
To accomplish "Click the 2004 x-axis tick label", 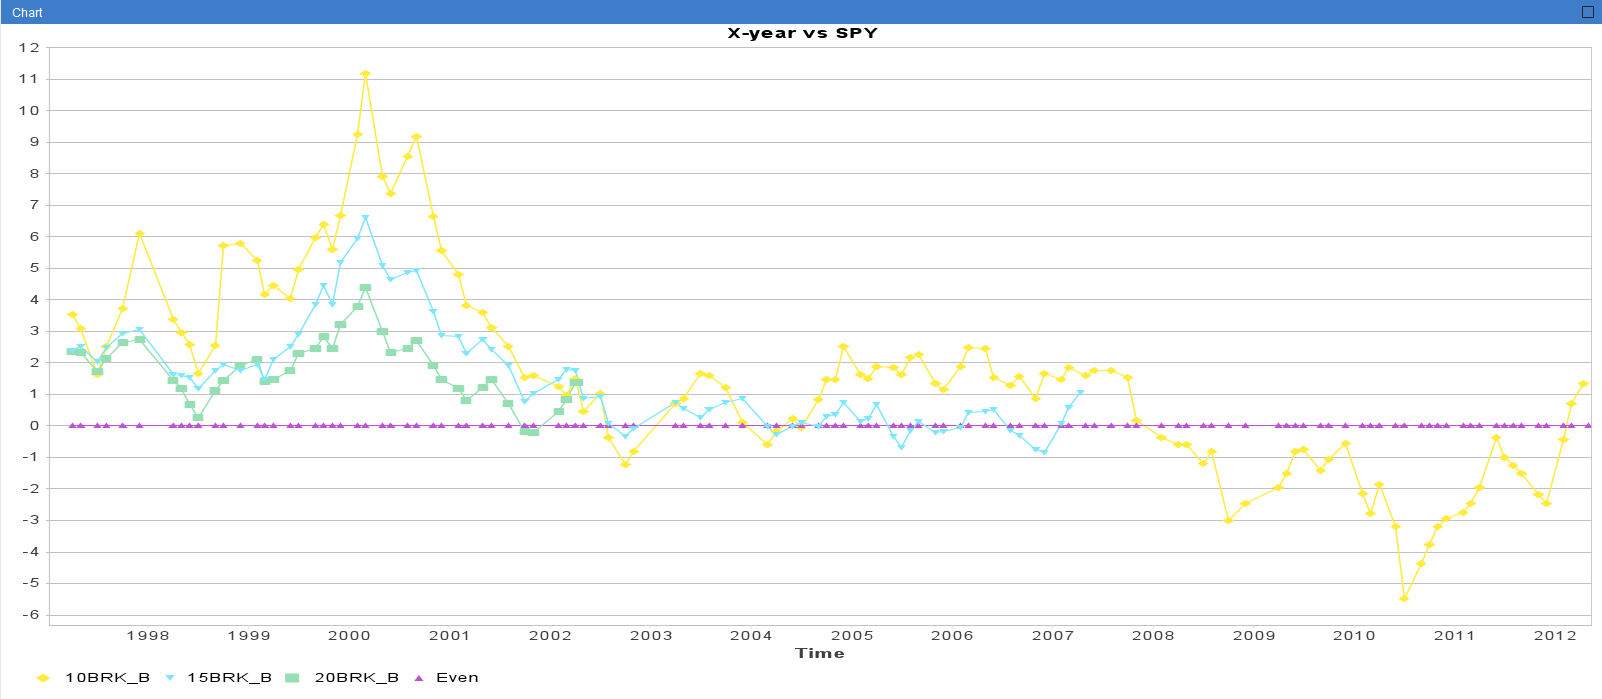I will point(751,635).
